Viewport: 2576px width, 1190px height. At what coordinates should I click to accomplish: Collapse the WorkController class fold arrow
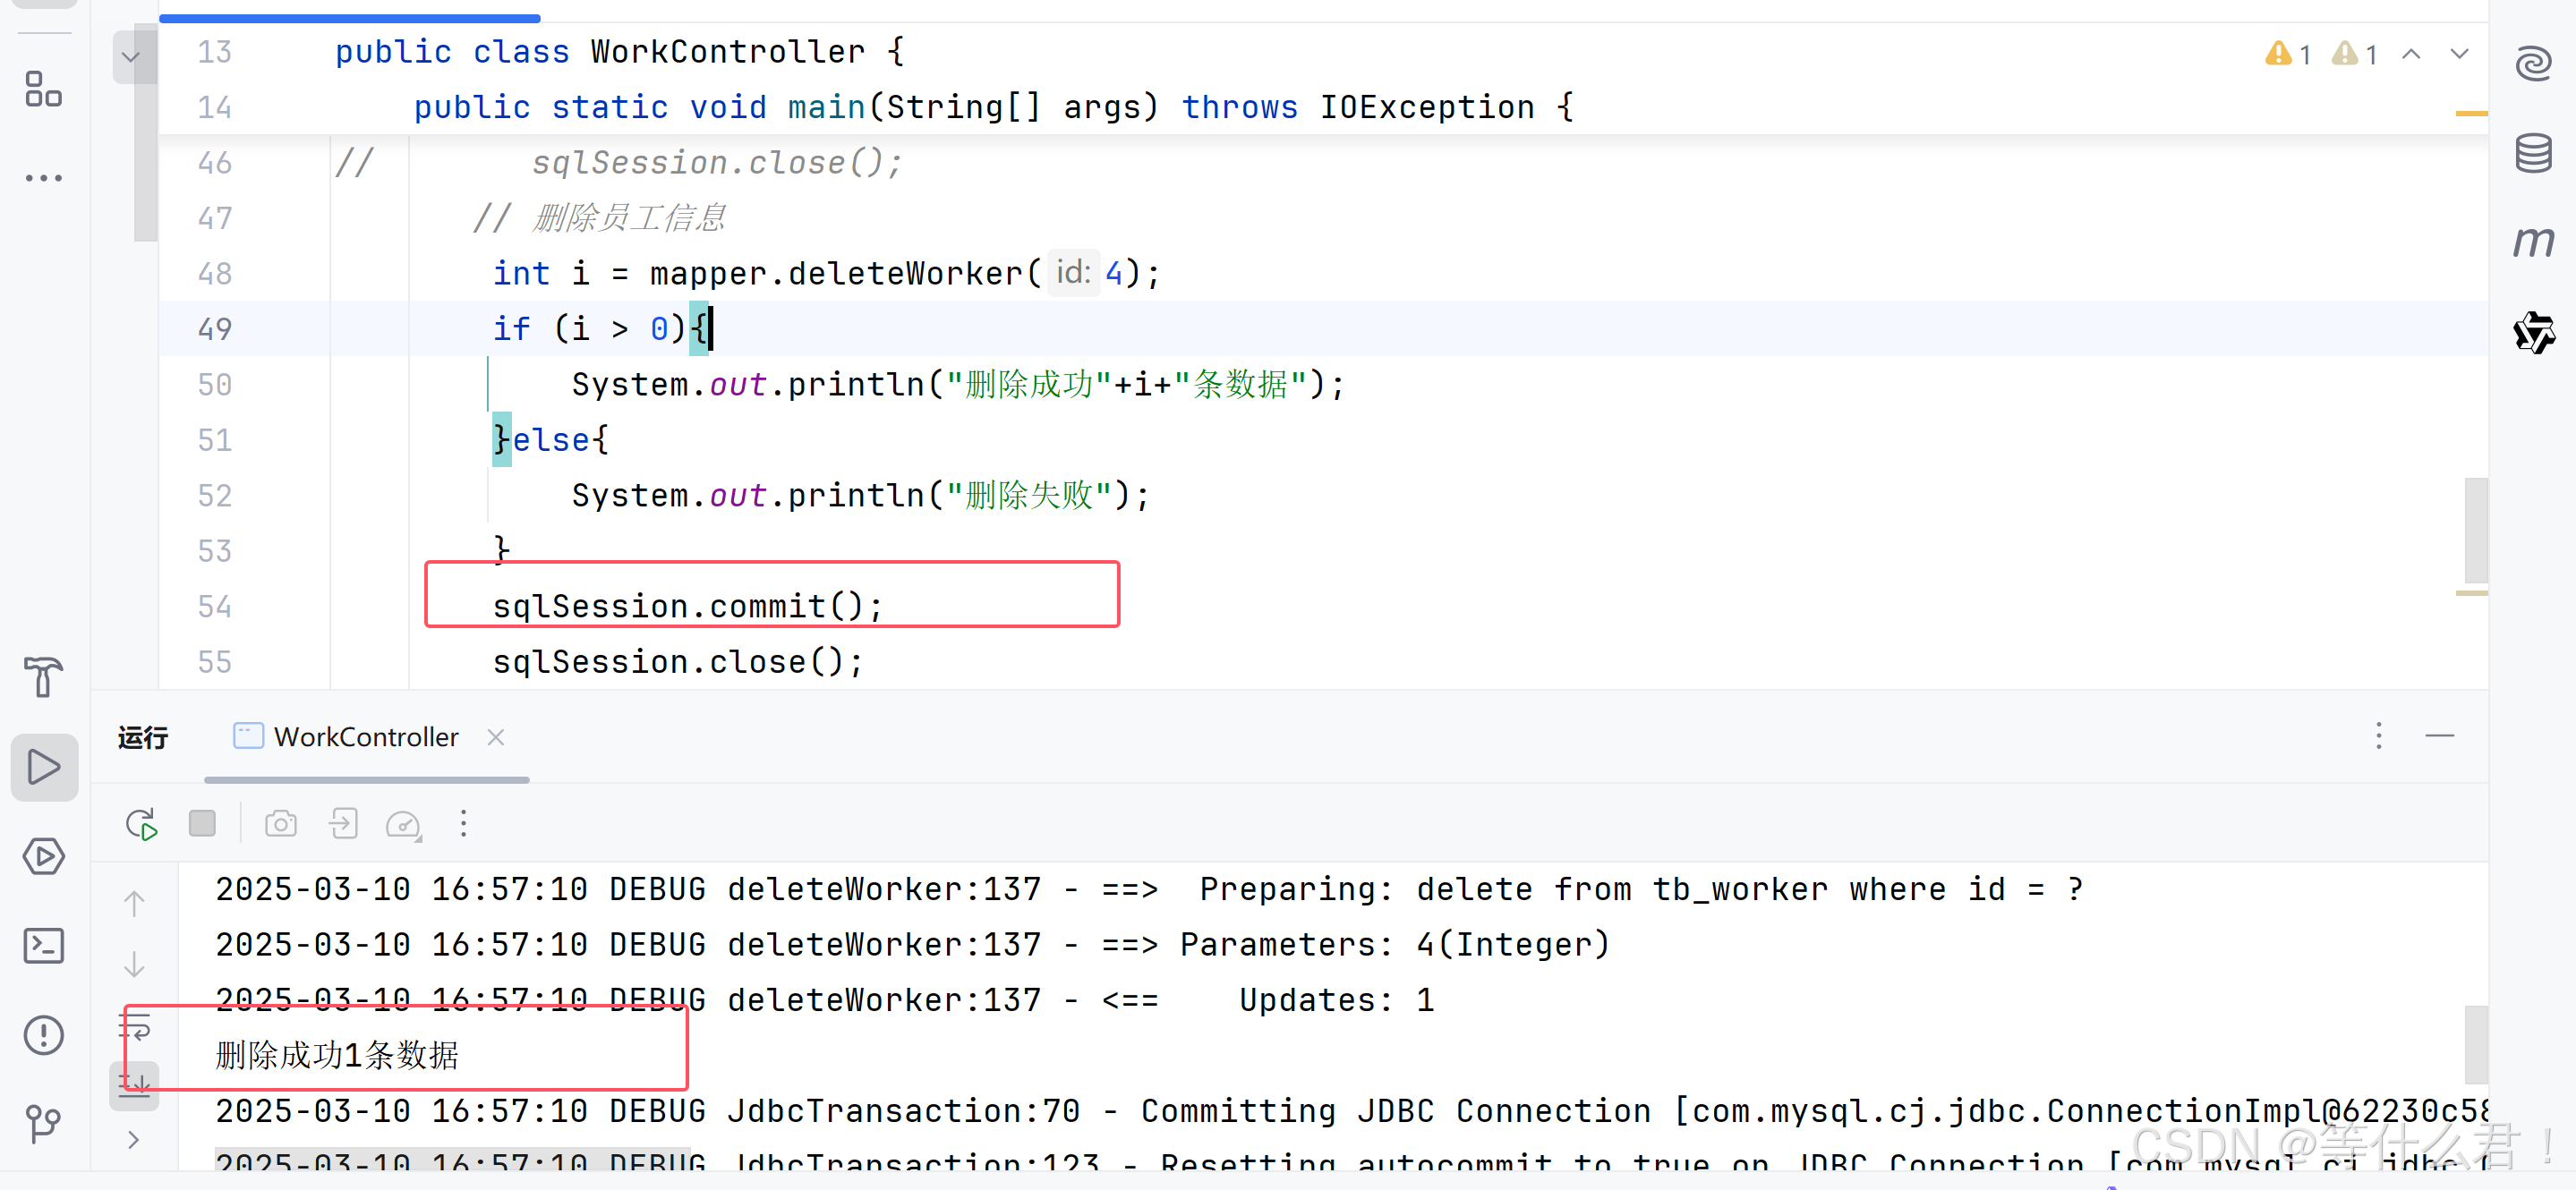130,56
